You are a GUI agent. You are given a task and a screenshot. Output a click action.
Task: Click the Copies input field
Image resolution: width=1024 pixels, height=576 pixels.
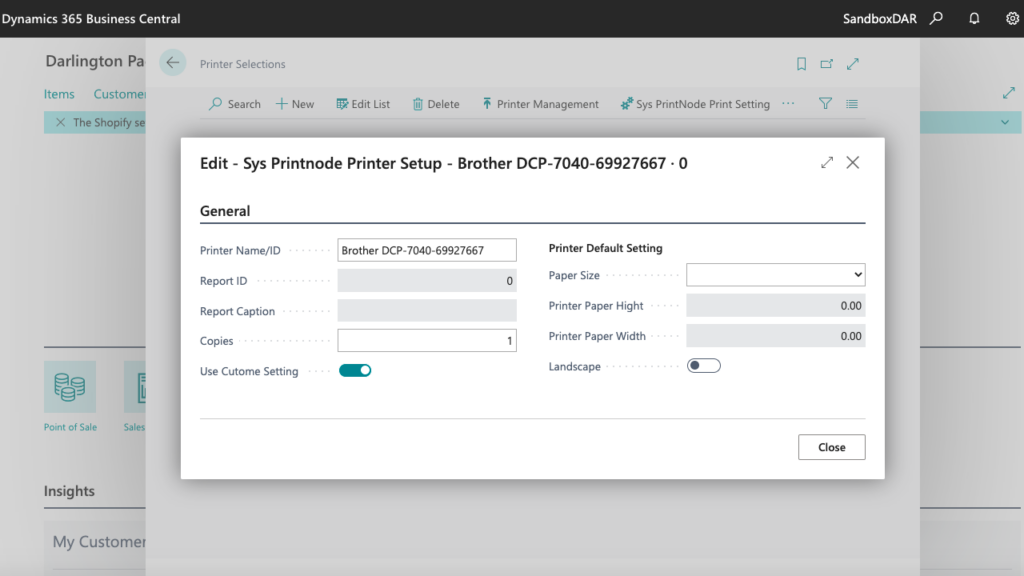(427, 340)
